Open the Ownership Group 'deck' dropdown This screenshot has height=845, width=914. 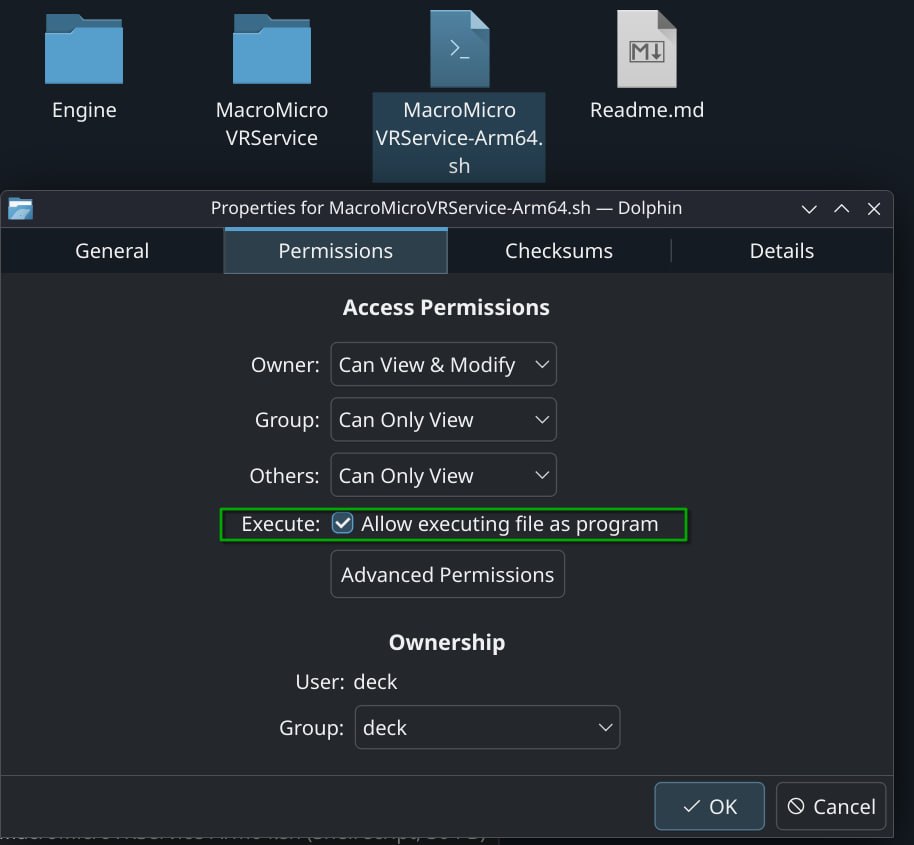point(487,727)
